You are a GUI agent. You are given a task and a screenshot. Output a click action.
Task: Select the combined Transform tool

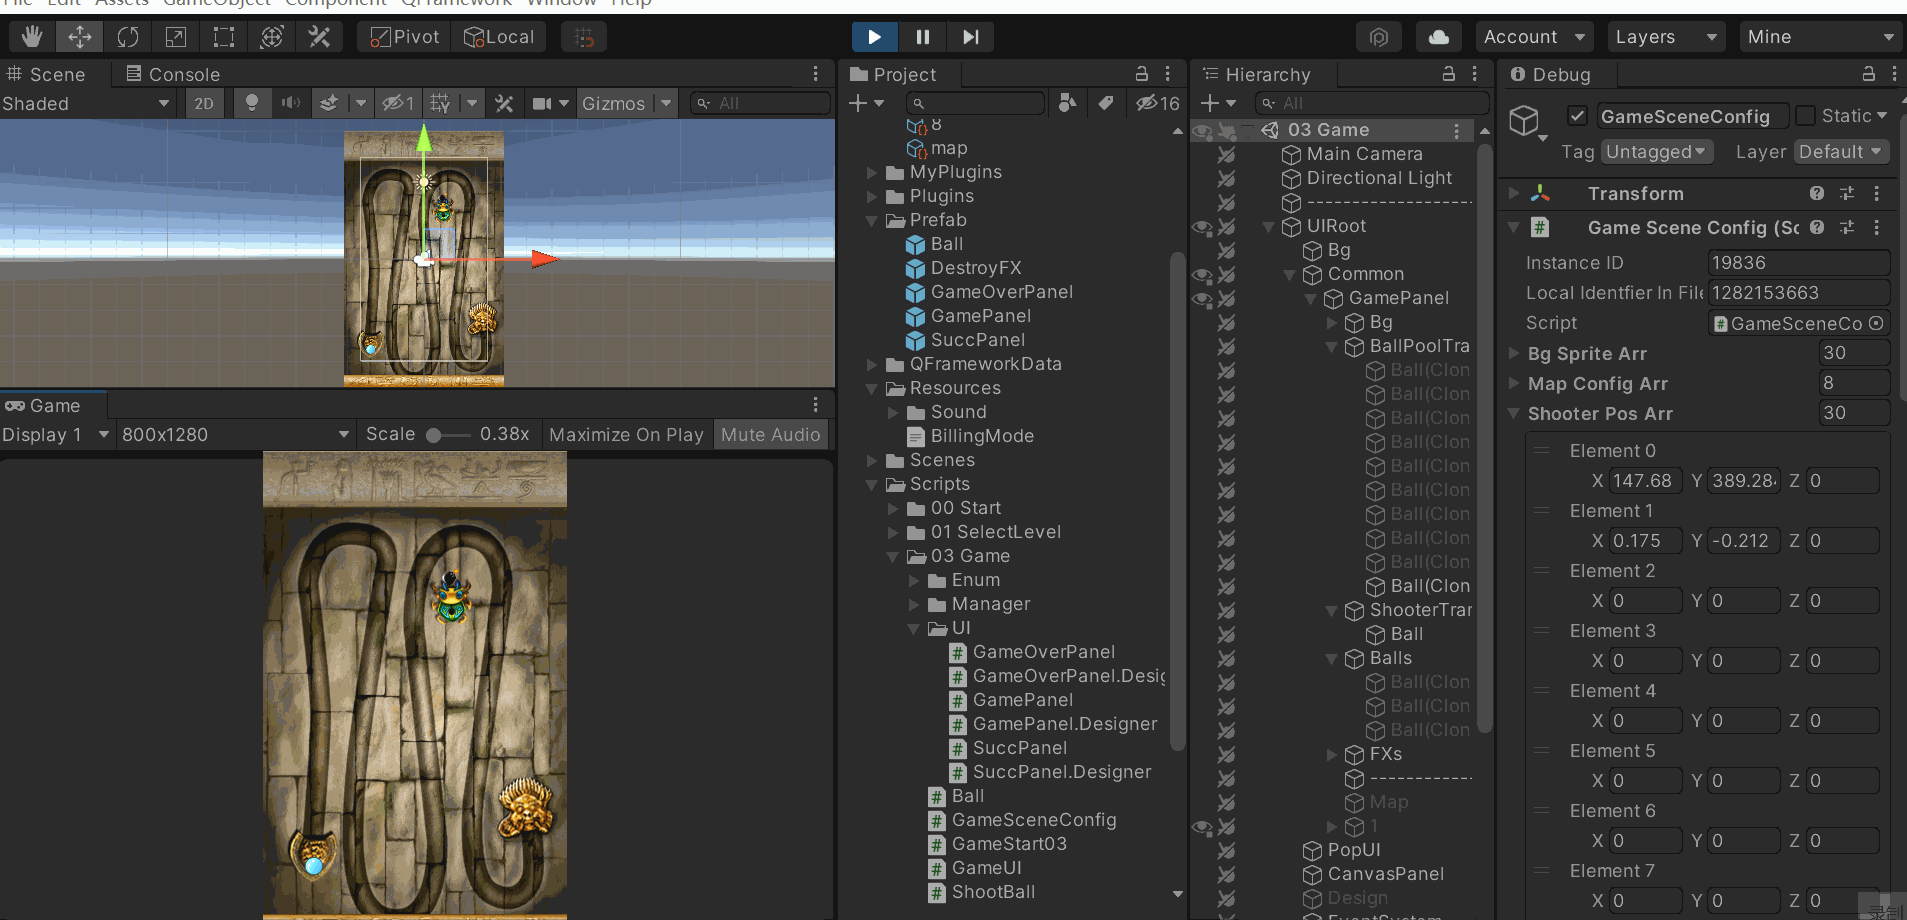(x=272, y=37)
